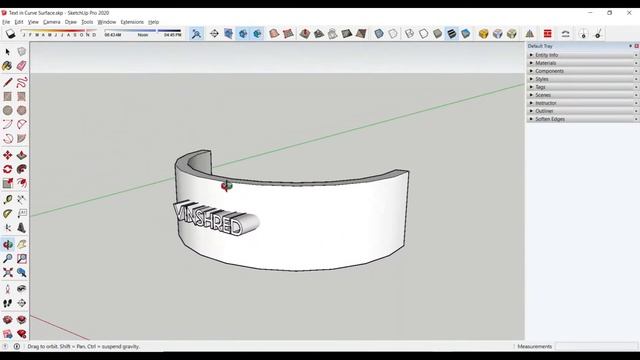The image size is (640, 360).
Task: Pick the Text label tool
Action: point(22,213)
